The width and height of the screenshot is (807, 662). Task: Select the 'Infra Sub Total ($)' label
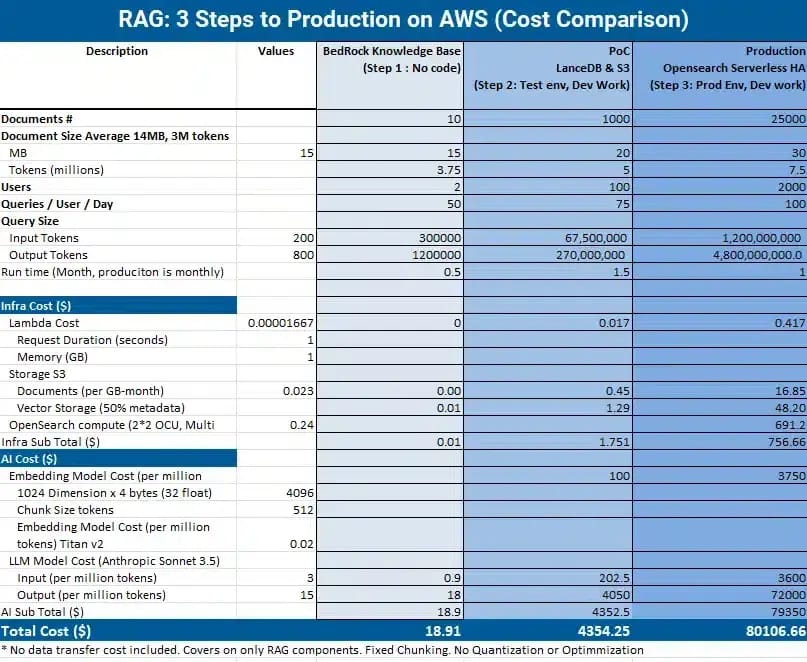50,442
